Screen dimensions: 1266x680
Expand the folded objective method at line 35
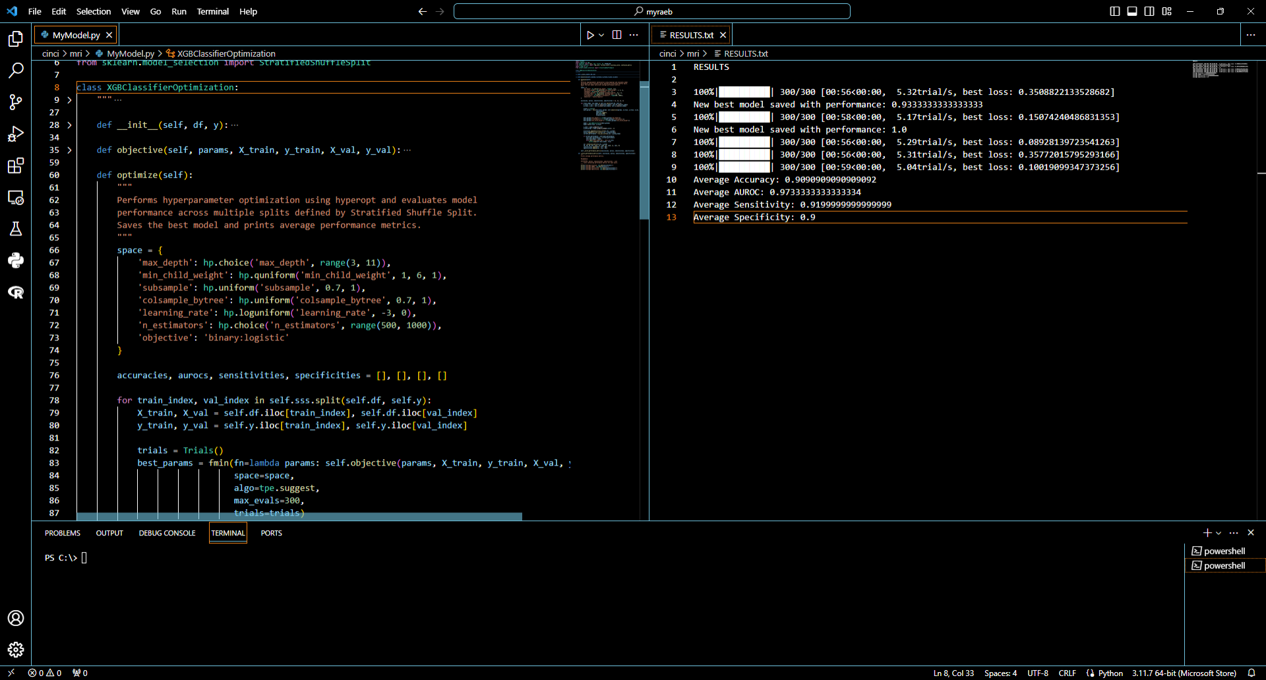69,150
